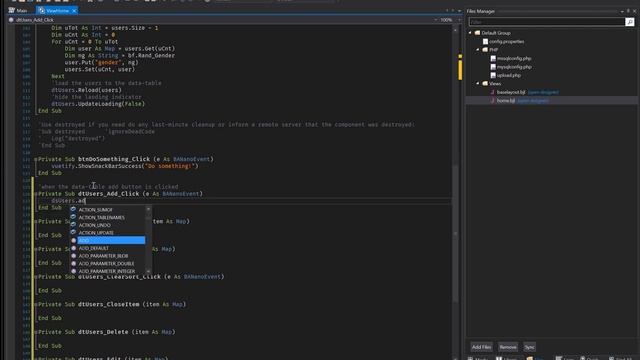640x360 pixels.
Task: Pick ACTION_TABLENAMES from the autocomplete list
Action: click(x=102, y=218)
